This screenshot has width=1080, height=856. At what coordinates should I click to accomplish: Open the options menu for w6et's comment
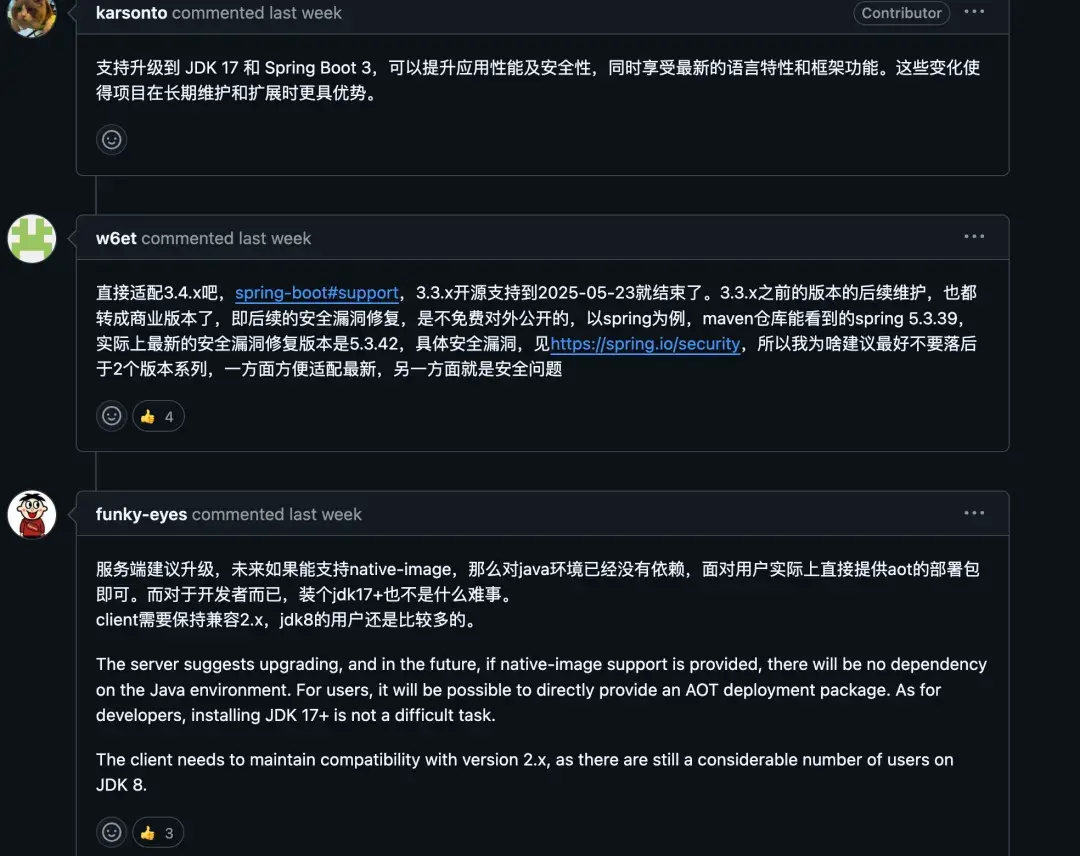pyautogui.click(x=974, y=236)
